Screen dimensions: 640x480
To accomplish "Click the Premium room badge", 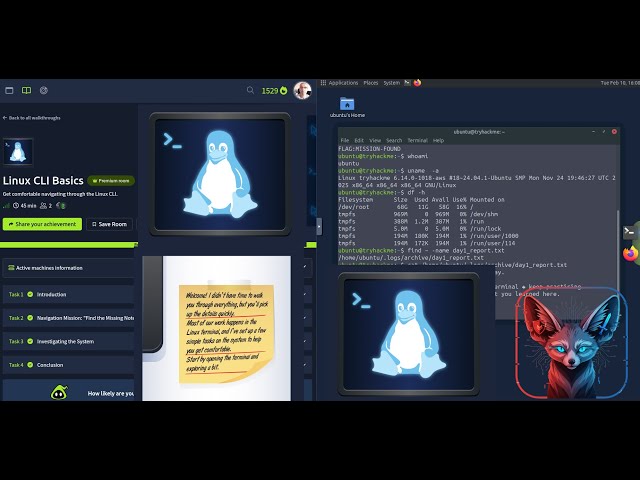I will pyautogui.click(x=111, y=180).
